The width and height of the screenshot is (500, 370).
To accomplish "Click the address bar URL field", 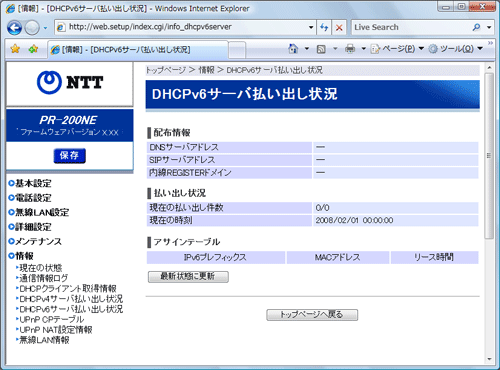I will 182,27.
